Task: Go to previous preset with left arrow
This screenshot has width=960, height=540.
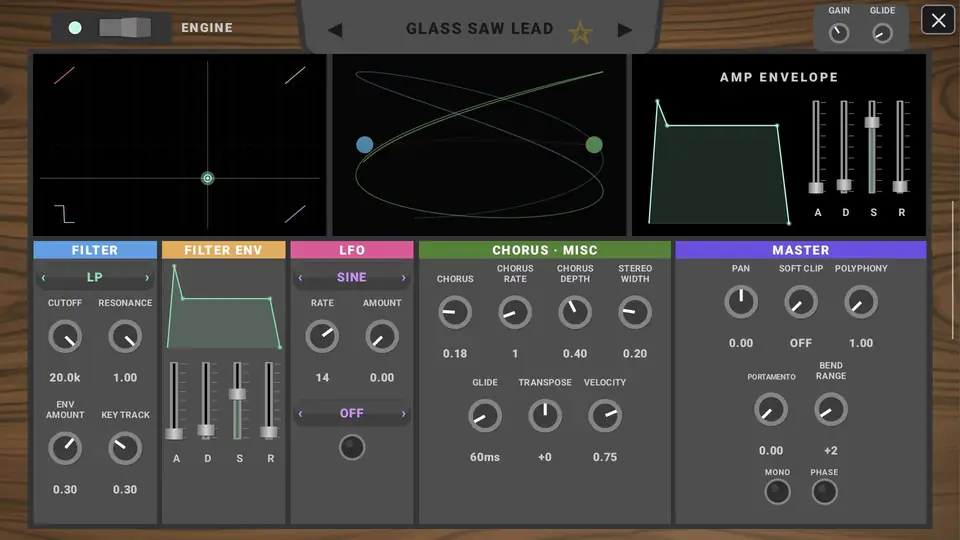Action: [335, 30]
